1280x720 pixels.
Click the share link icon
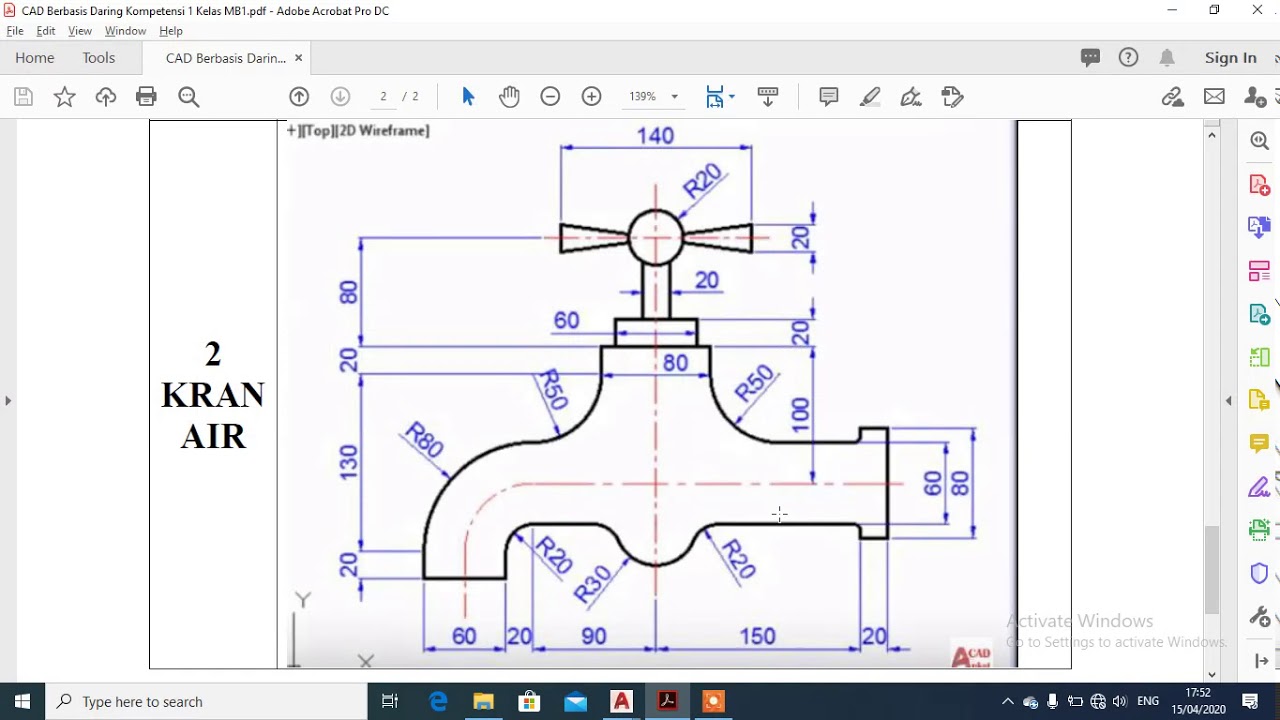coord(1173,97)
